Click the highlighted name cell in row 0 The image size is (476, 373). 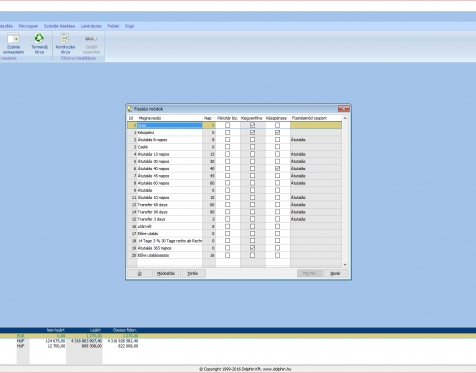[170, 125]
